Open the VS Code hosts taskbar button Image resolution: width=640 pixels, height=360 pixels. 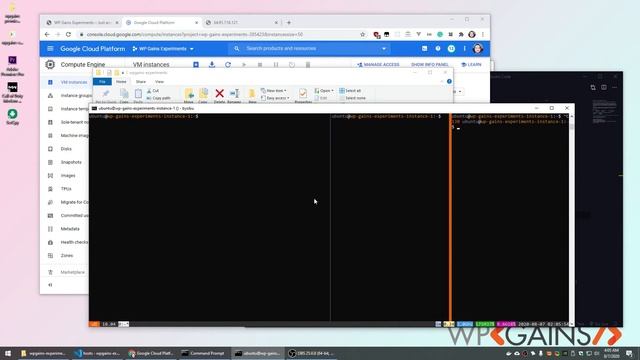click(98, 353)
